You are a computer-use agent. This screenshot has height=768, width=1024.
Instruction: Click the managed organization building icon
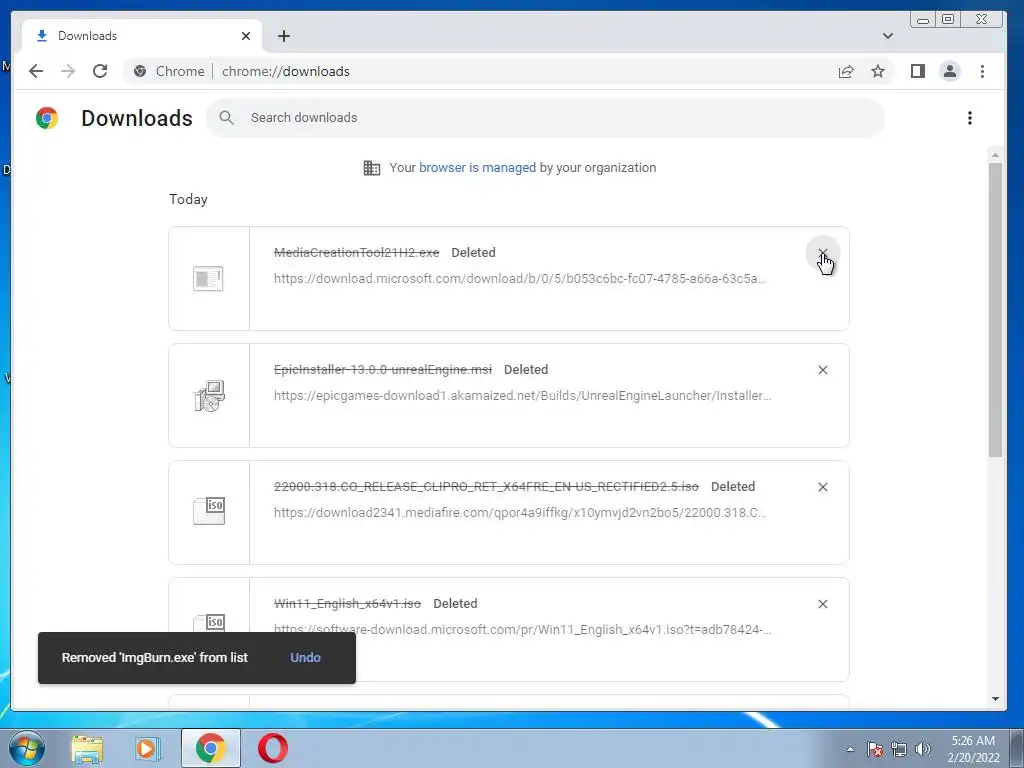click(x=372, y=168)
